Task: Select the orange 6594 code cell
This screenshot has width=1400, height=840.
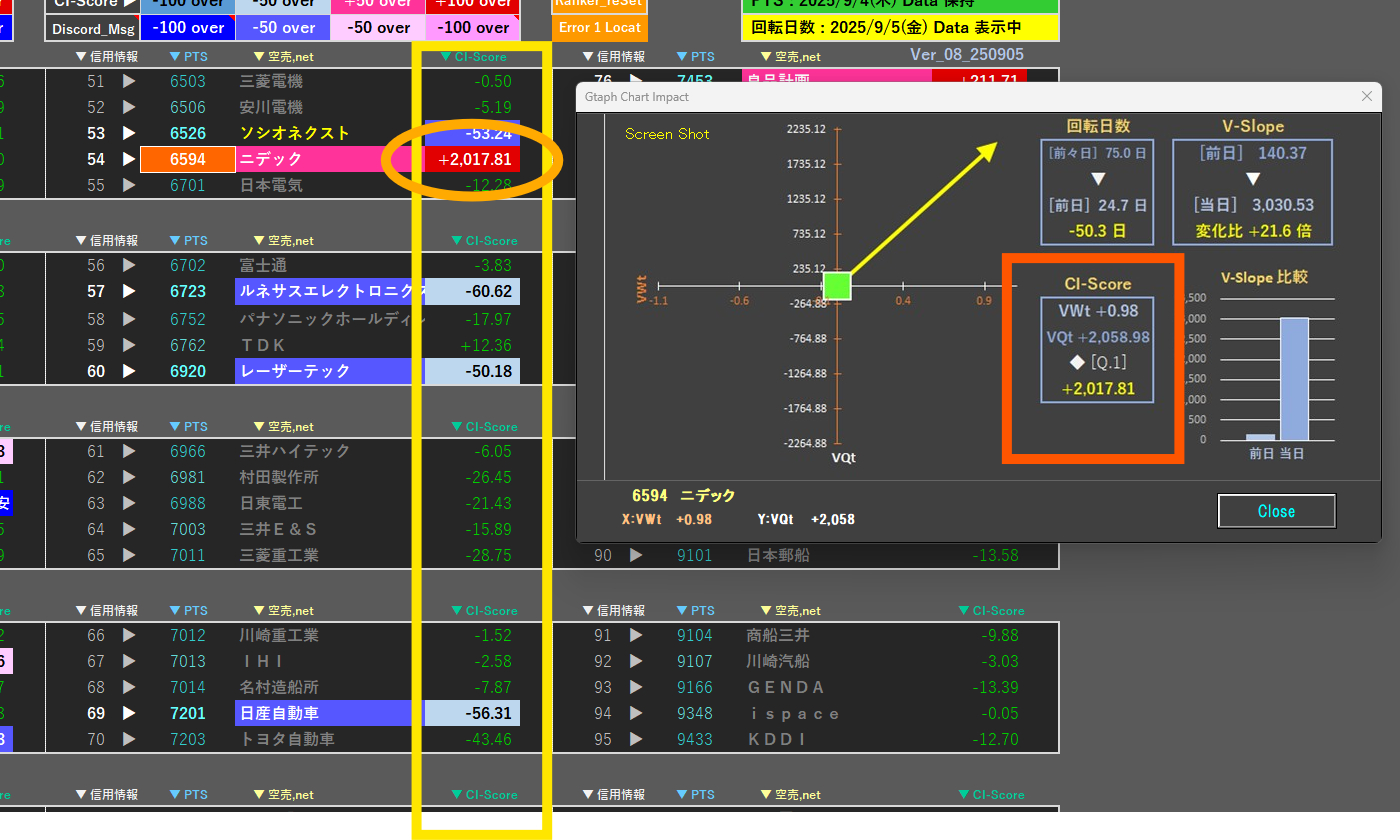Action: coord(187,159)
